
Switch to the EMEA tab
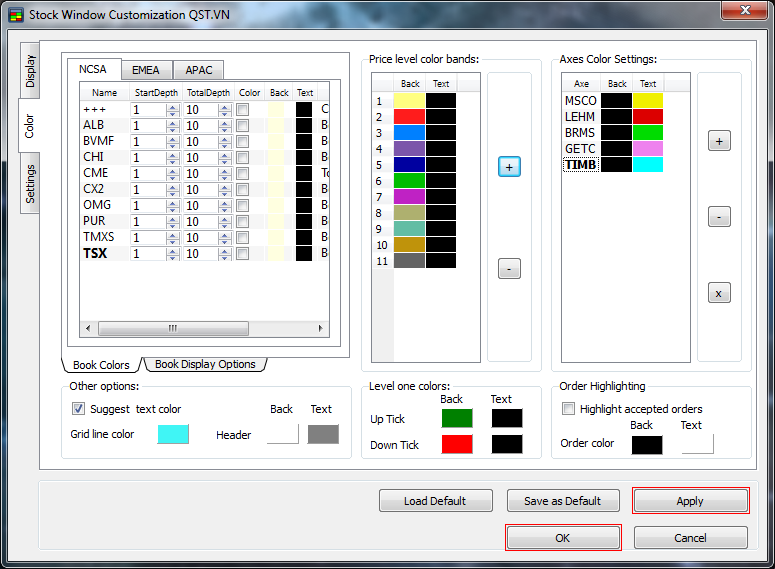[146, 70]
